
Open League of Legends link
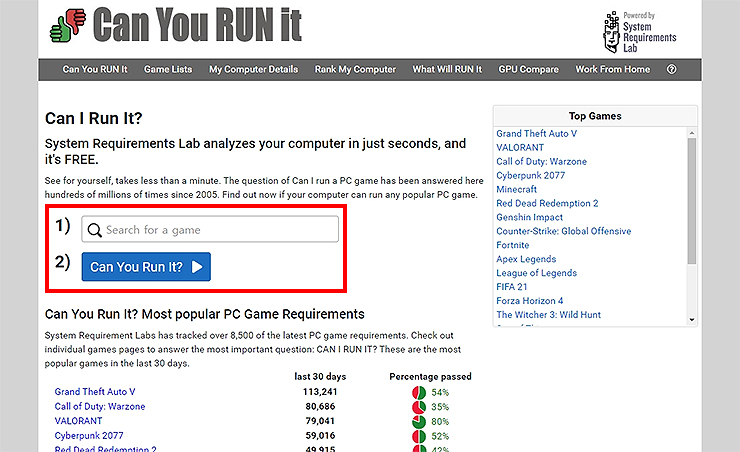tap(537, 273)
